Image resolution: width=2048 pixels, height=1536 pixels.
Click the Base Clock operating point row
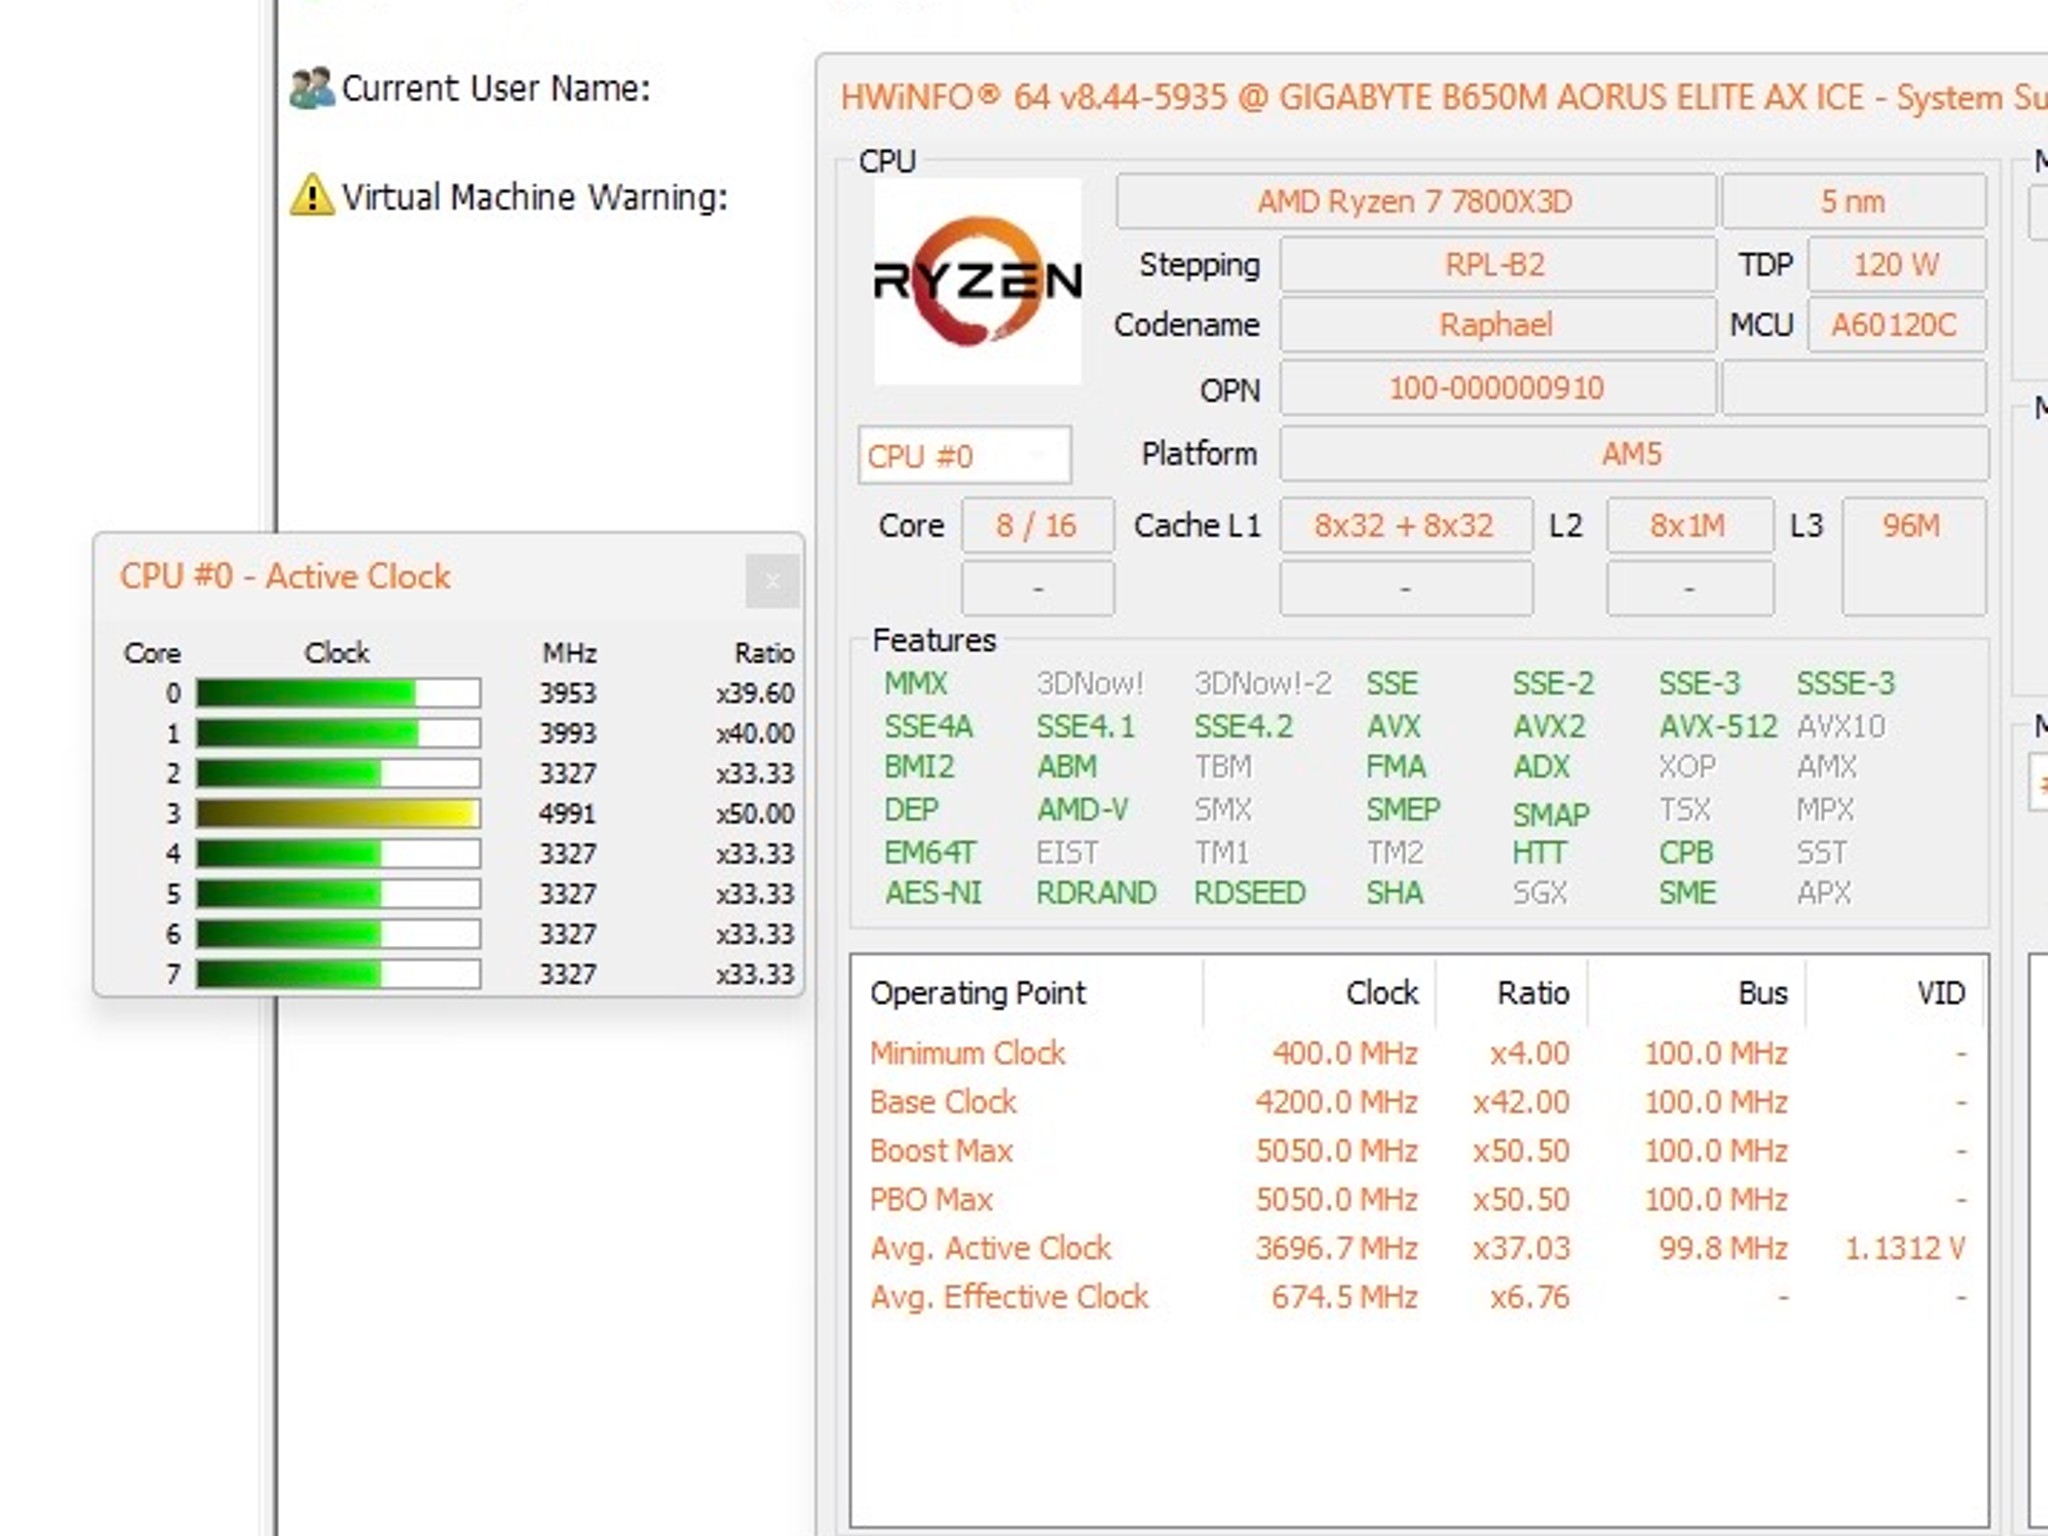click(1418, 1102)
